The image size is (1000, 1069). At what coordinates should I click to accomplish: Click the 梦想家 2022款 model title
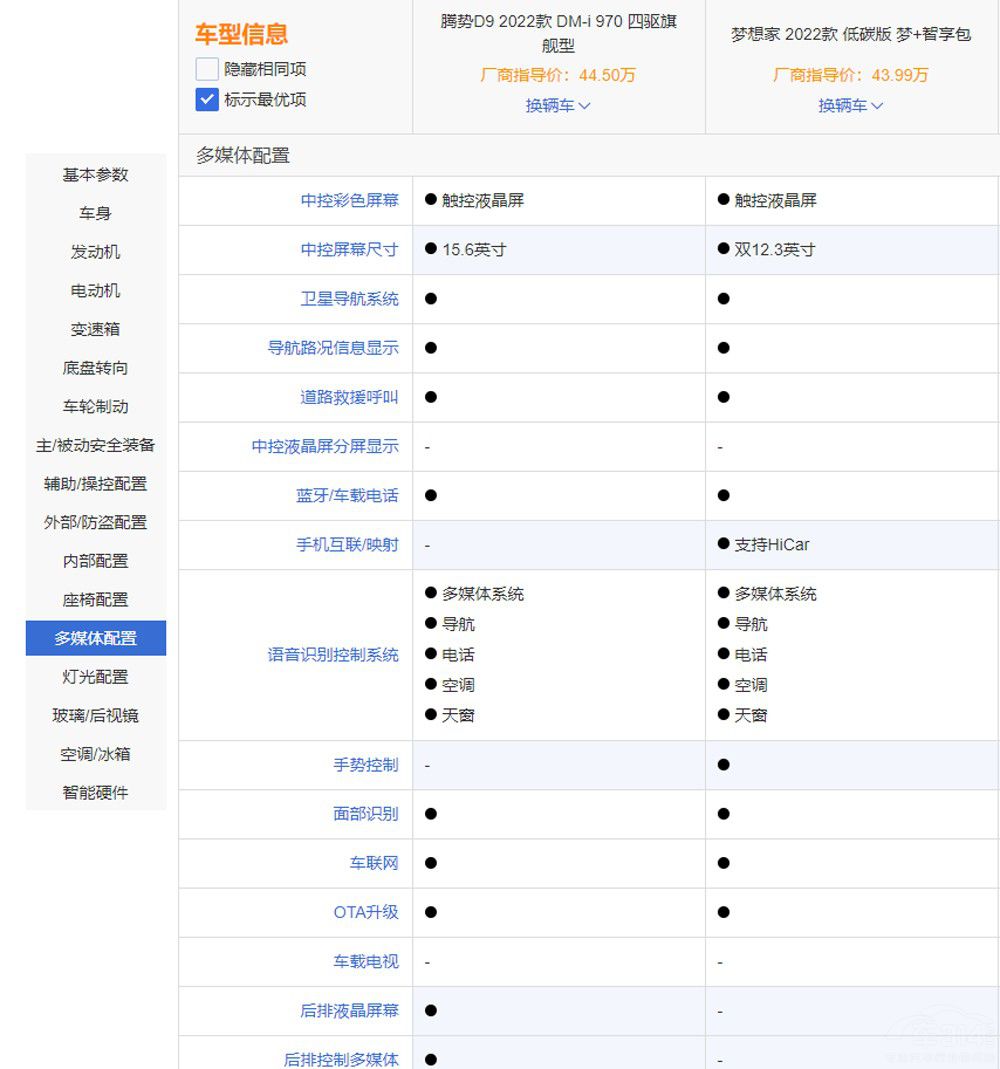(851, 34)
